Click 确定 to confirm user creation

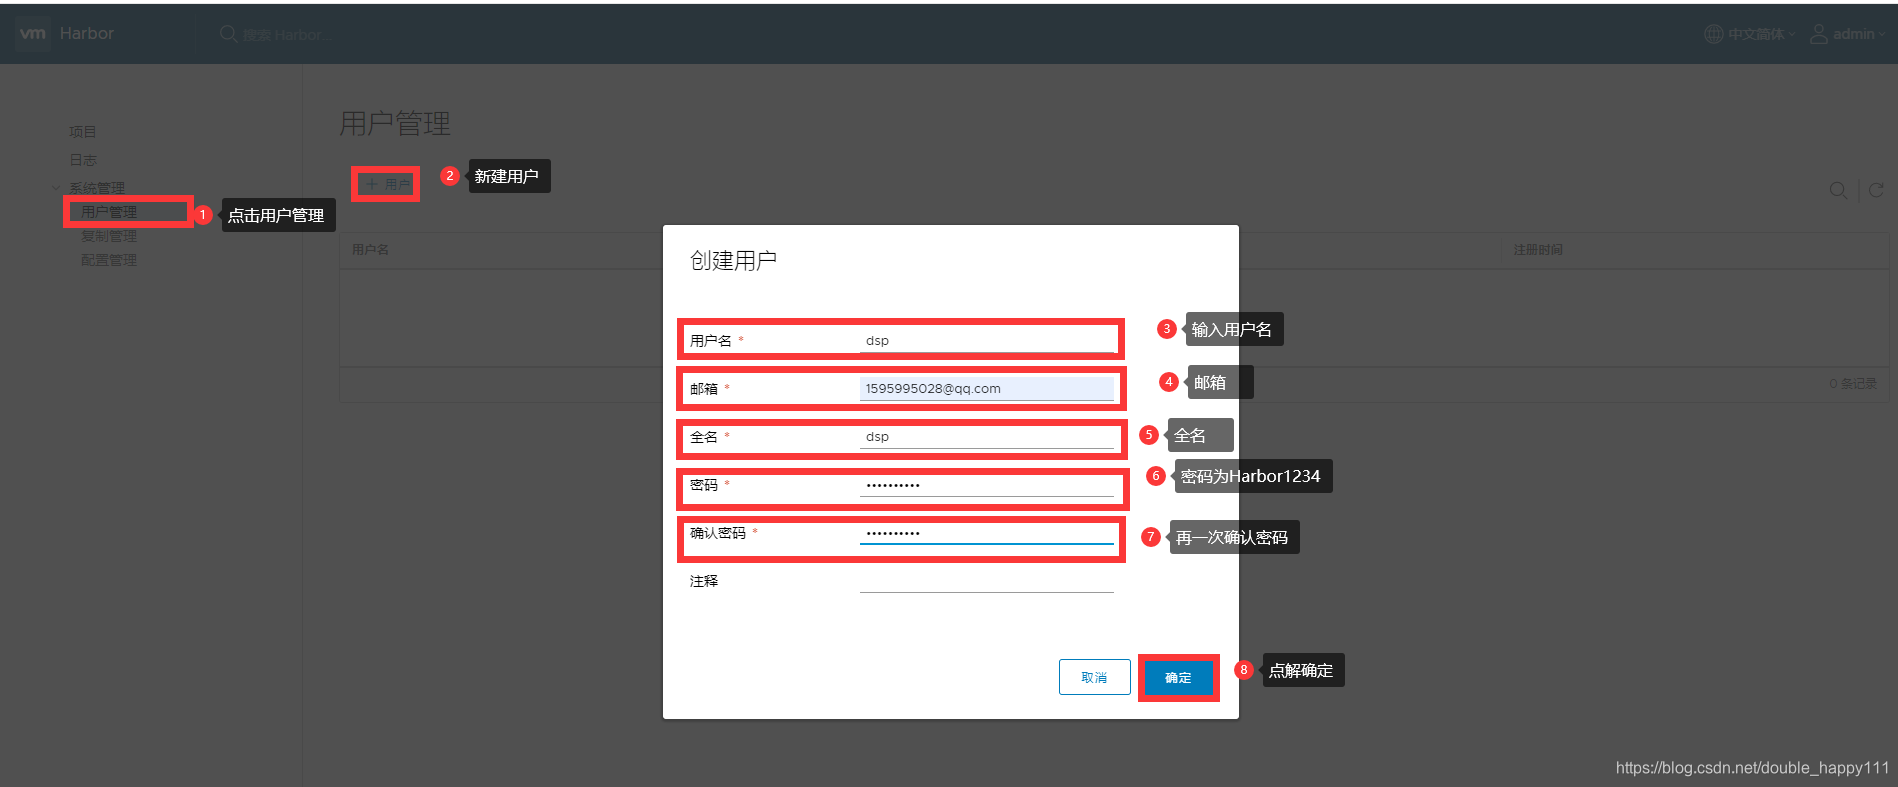[x=1178, y=678]
